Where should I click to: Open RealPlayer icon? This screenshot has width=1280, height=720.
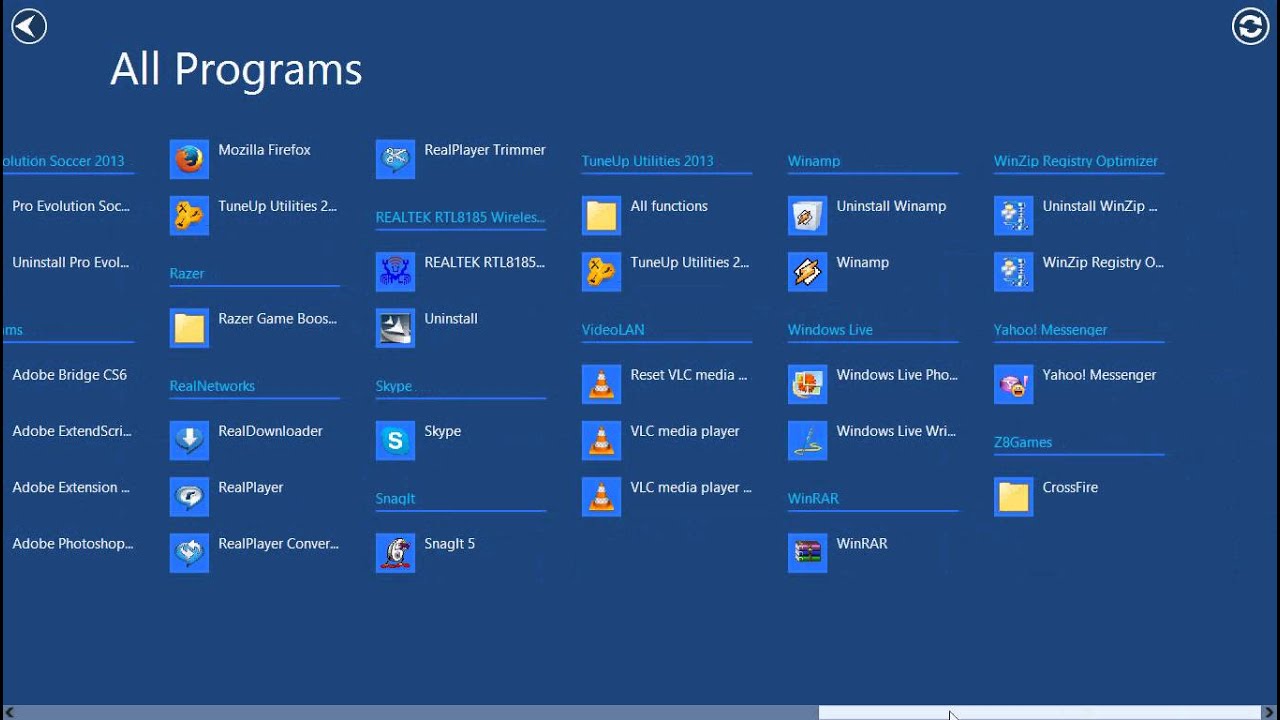(189, 496)
